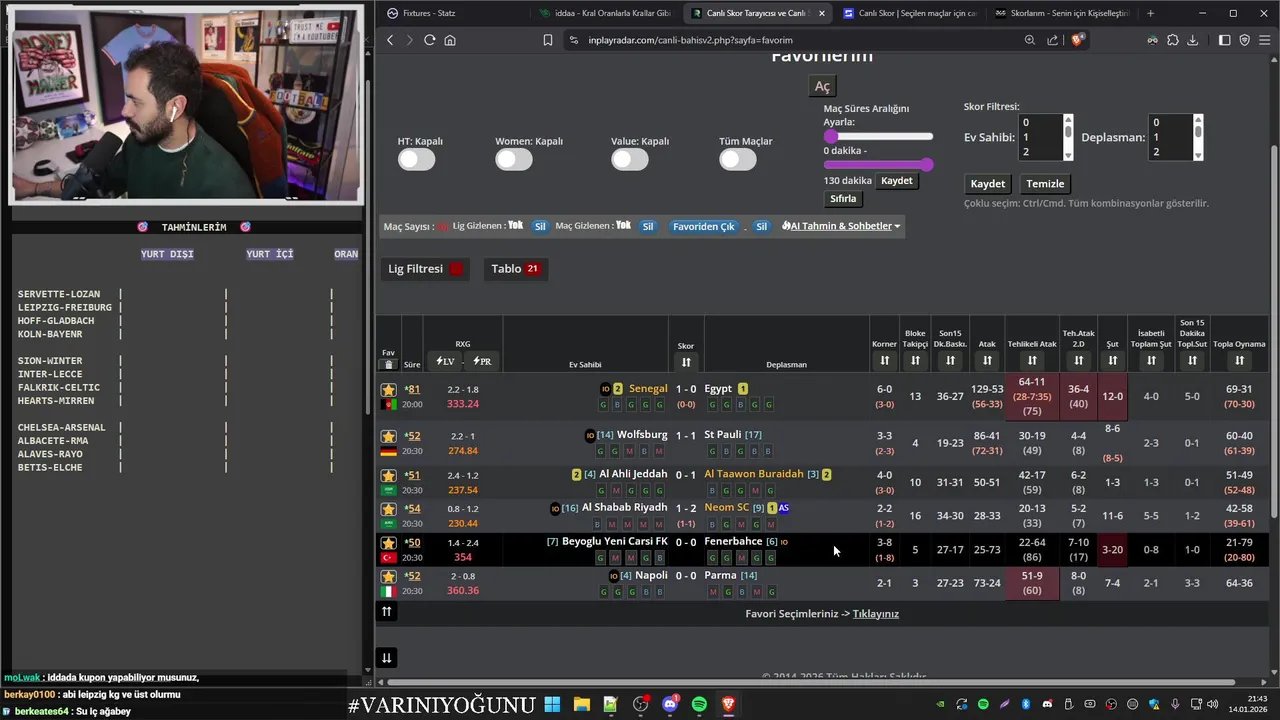Jump to bottom with double down-arrow button

pos(387,657)
